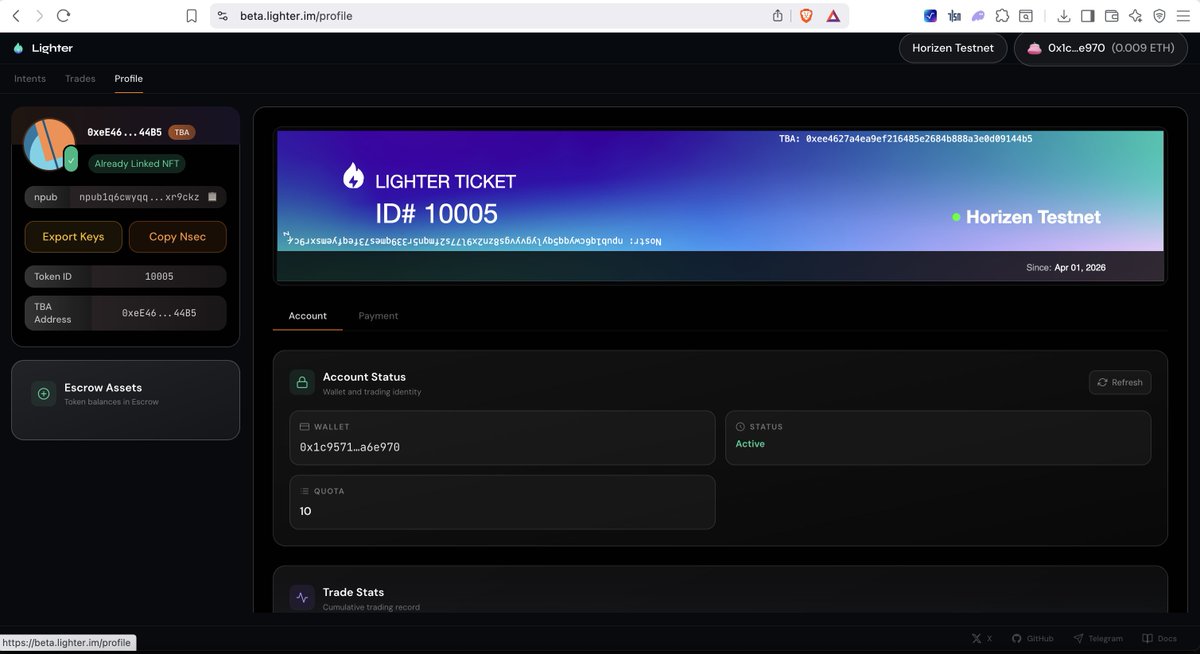
Task: Open the purple ghost wallet extension
Action: click(x=978, y=16)
